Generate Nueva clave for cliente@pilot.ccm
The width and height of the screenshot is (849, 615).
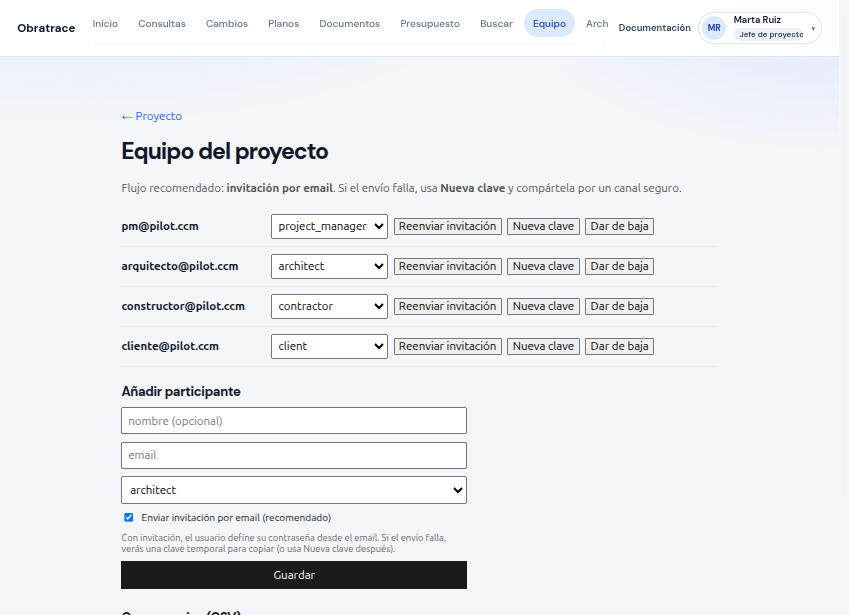pyautogui.click(x=544, y=346)
